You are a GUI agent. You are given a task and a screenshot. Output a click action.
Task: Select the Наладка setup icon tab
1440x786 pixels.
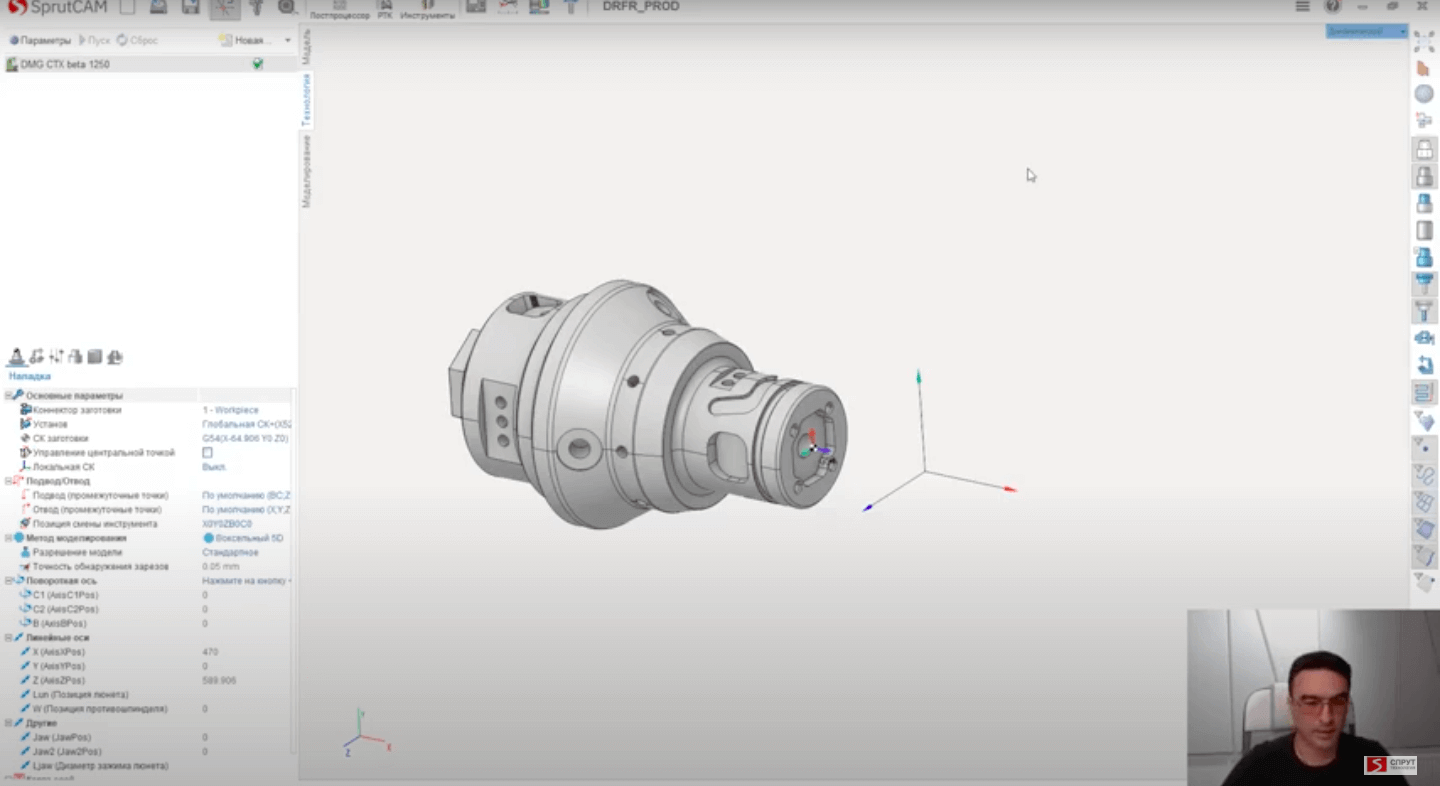[16, 357]
